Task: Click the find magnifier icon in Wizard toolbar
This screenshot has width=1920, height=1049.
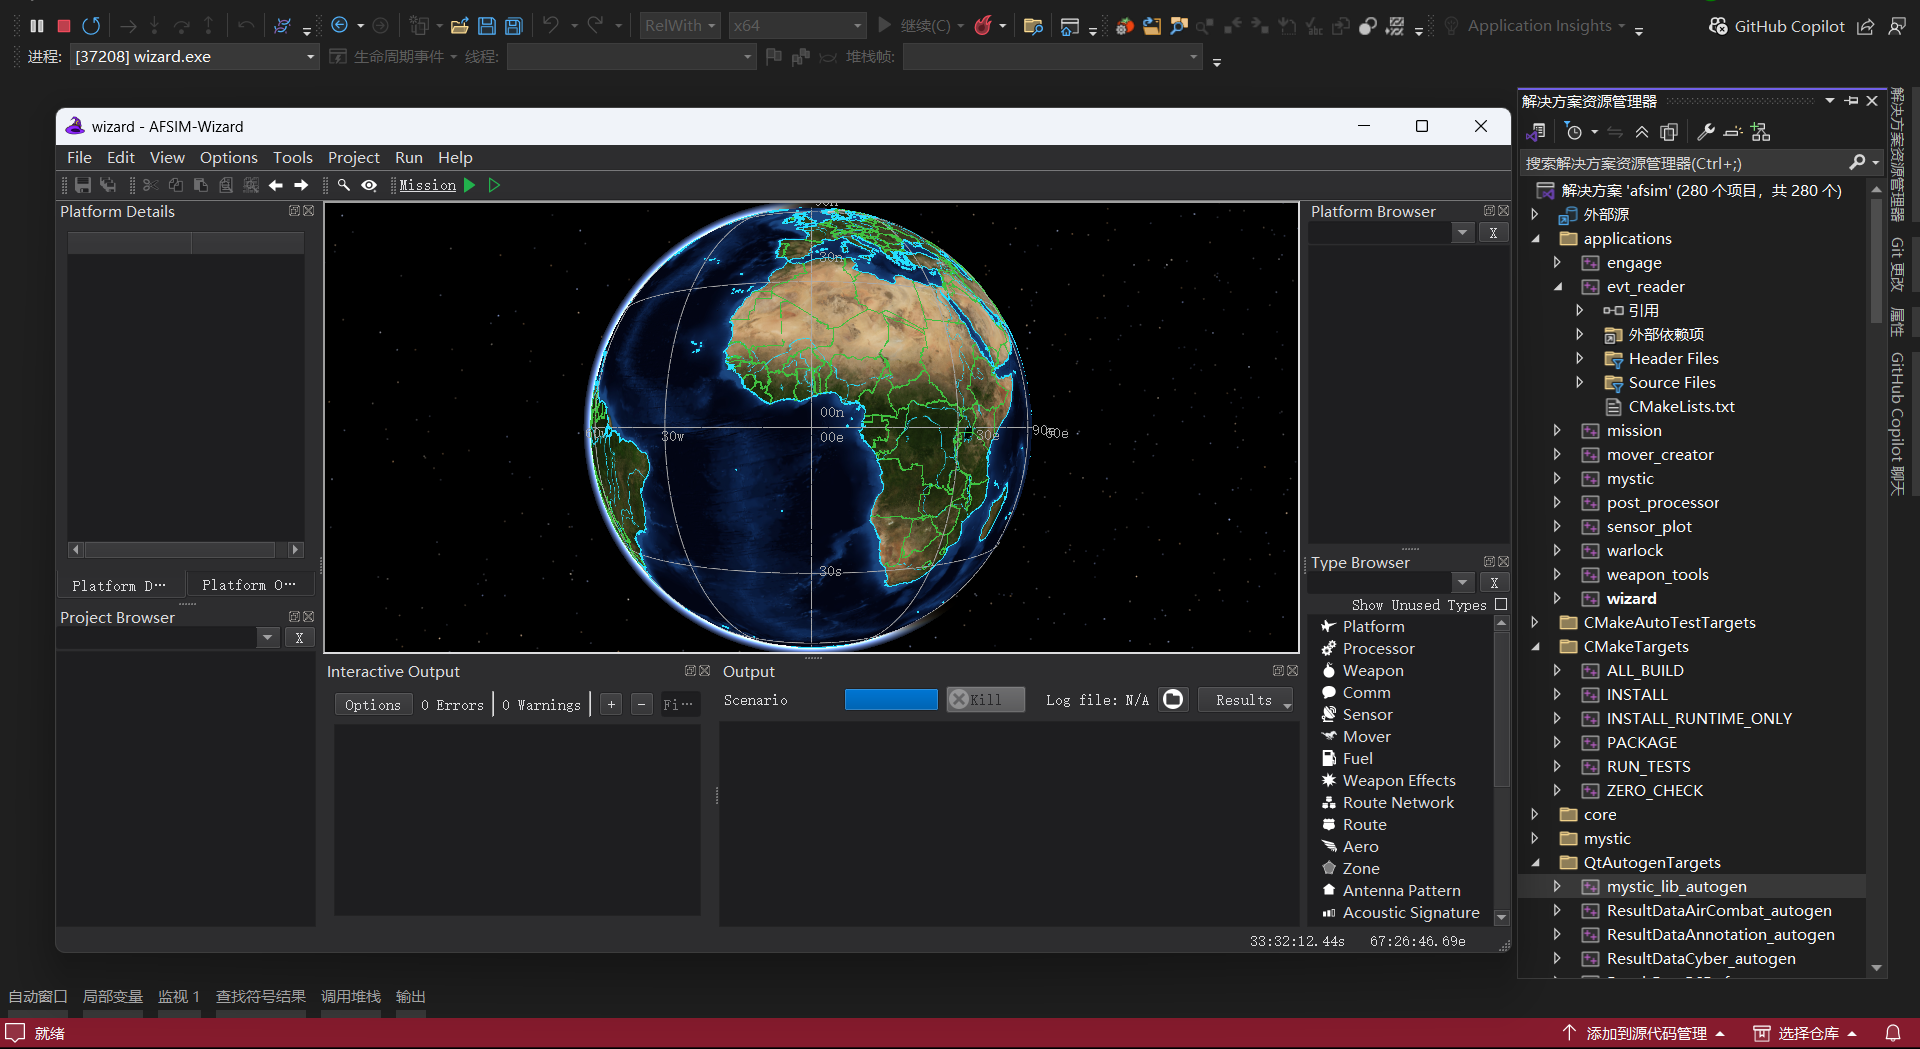Action: point(343,185)
